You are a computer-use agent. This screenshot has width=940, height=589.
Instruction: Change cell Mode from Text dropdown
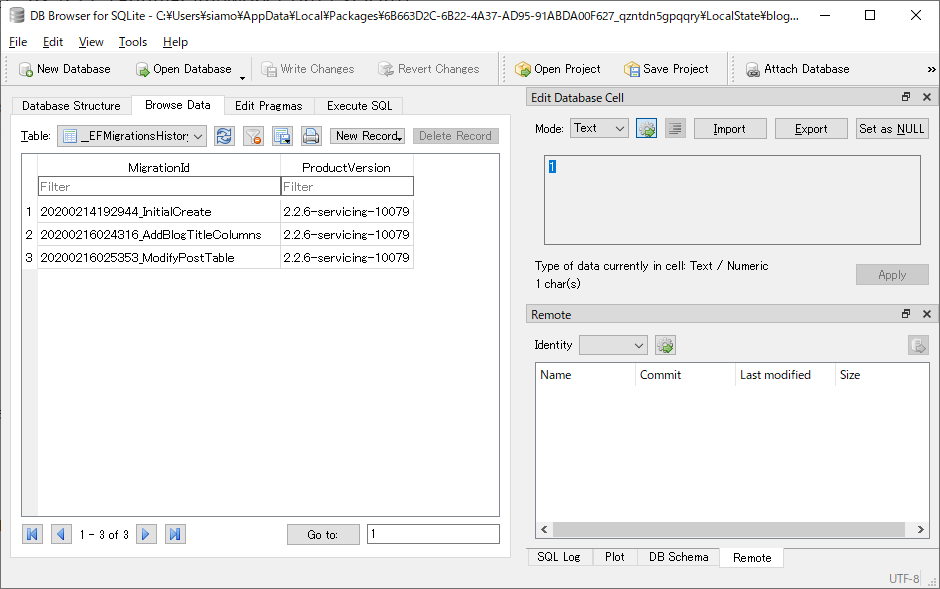598,128
